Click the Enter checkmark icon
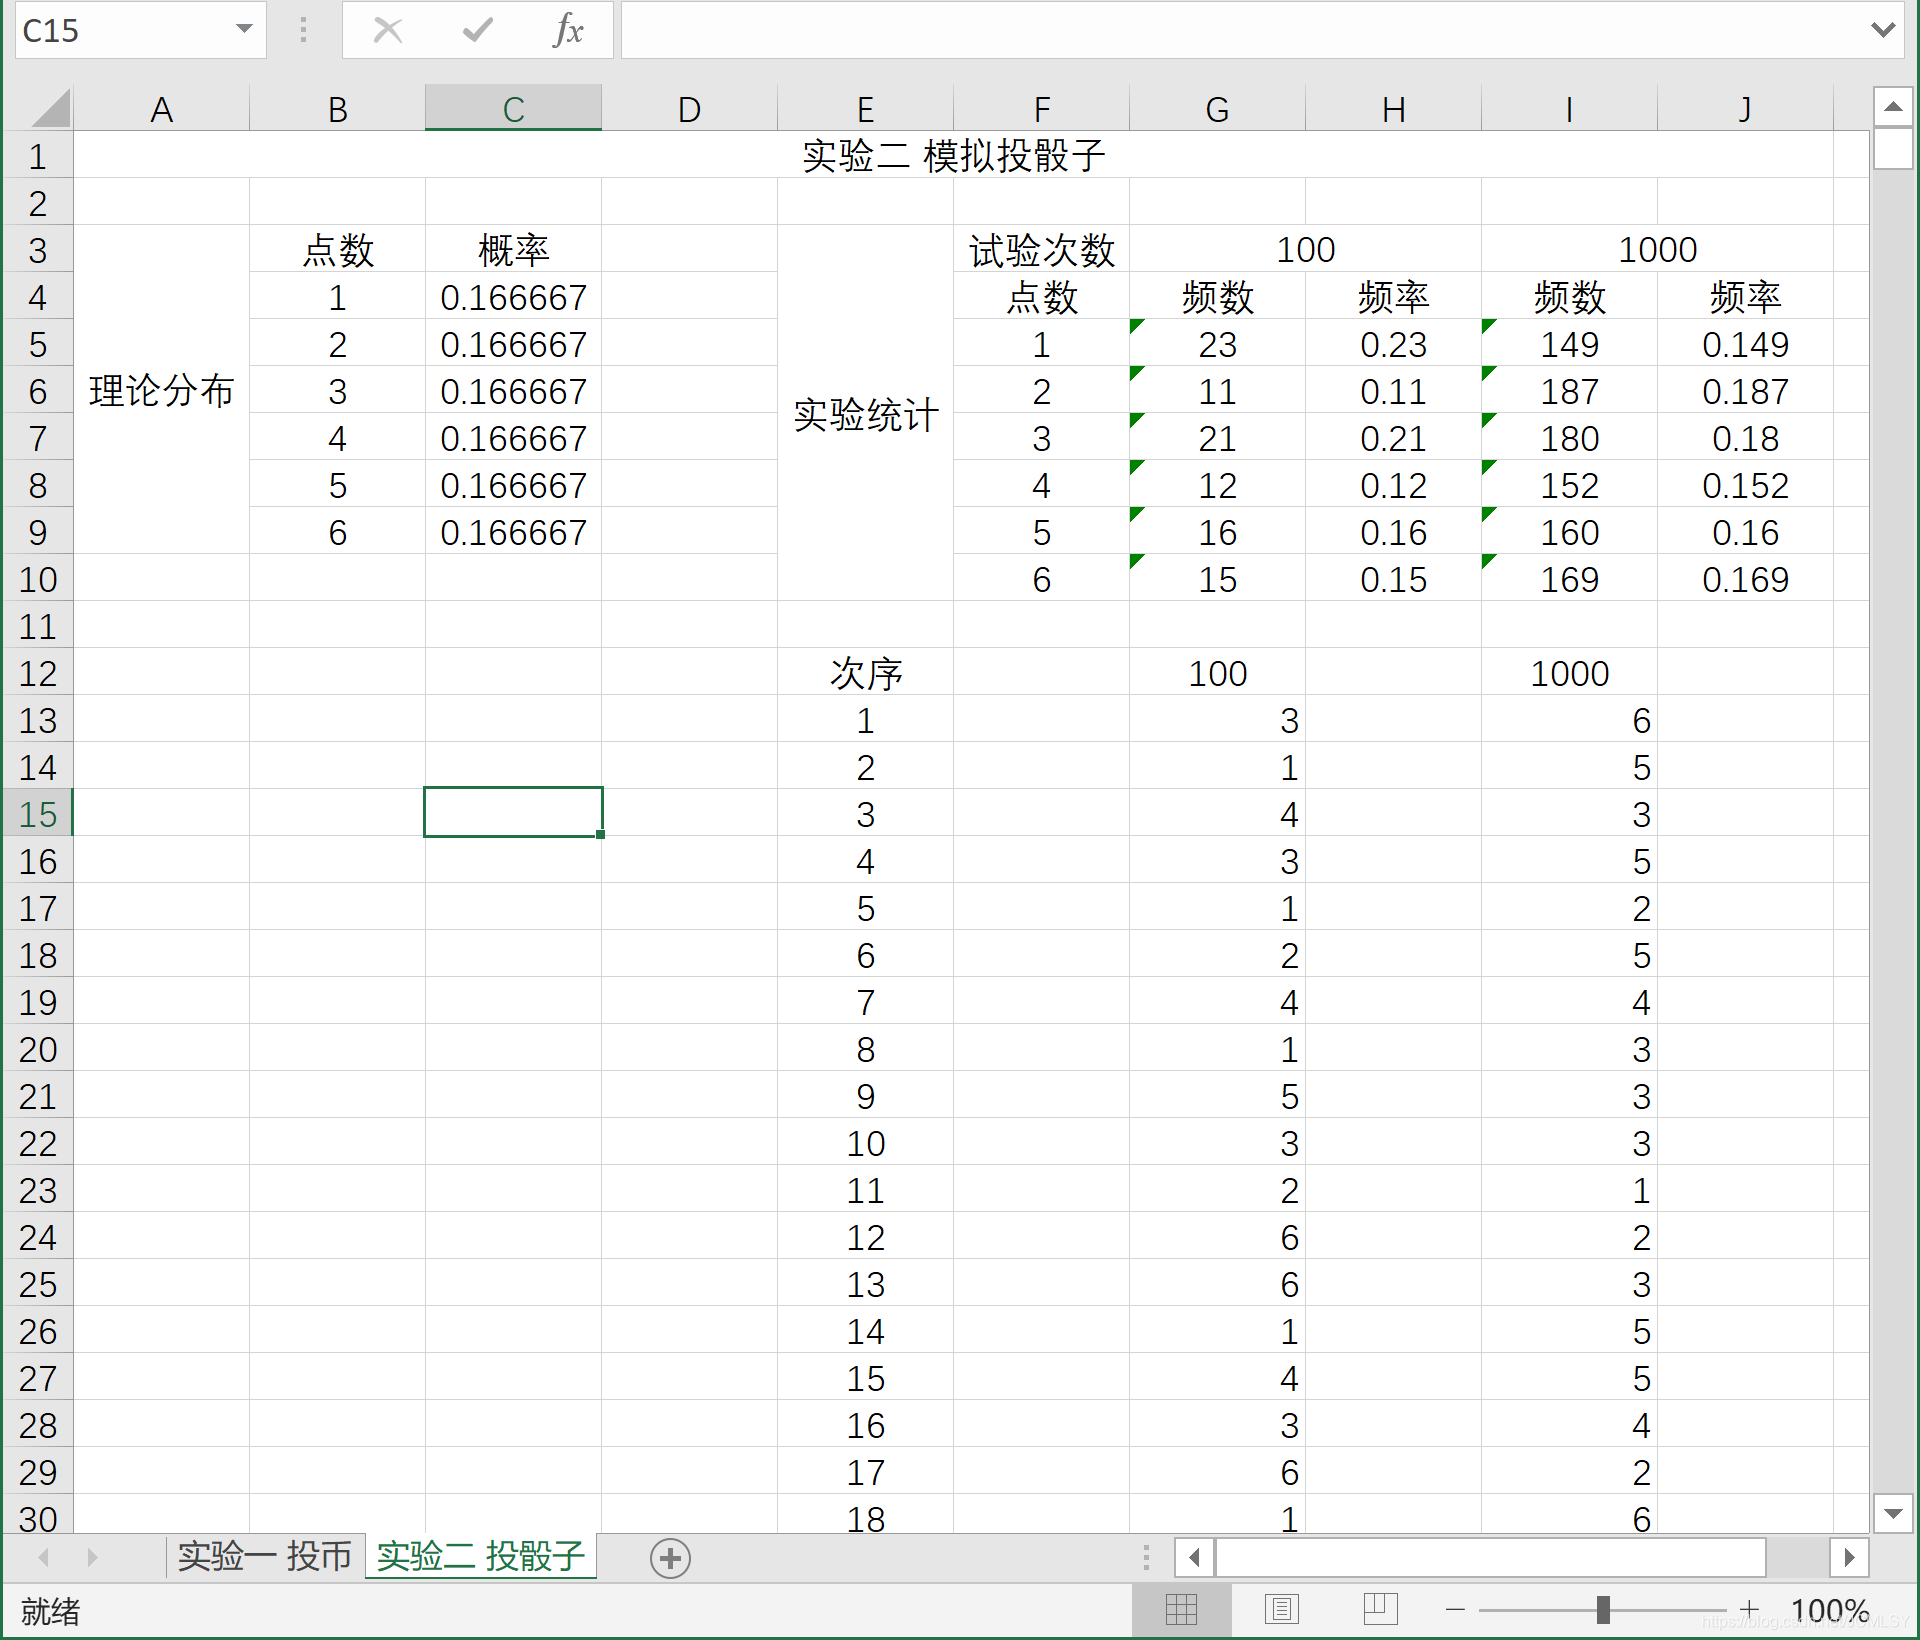 (x=477, y=30)
